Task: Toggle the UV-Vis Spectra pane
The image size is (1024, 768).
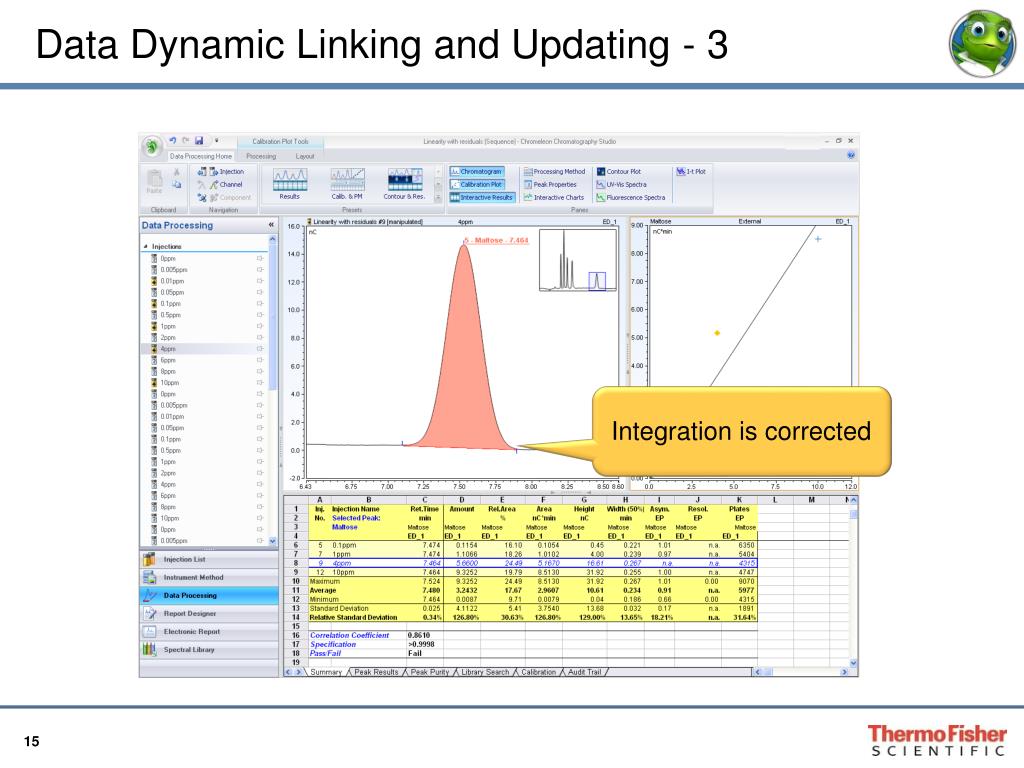Action: 621,185
